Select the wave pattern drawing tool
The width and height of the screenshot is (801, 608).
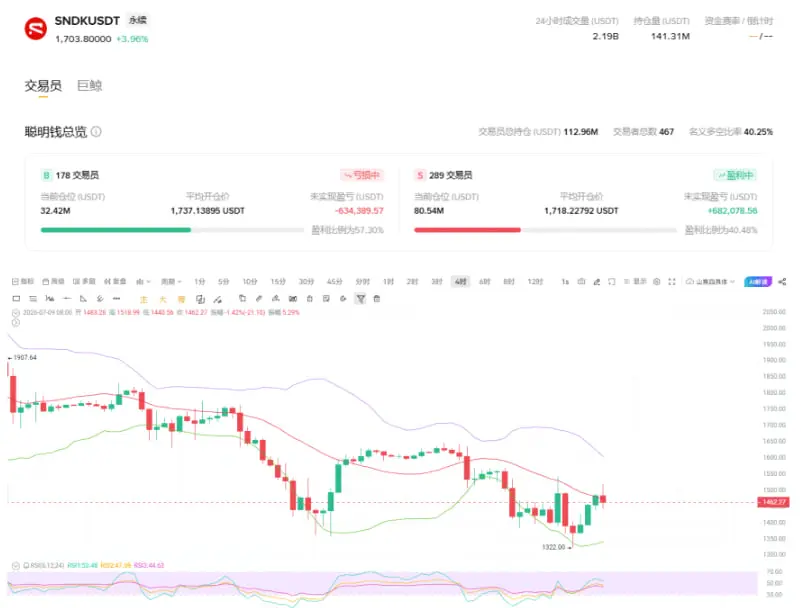pyautogui.click(x=50, y=298)
